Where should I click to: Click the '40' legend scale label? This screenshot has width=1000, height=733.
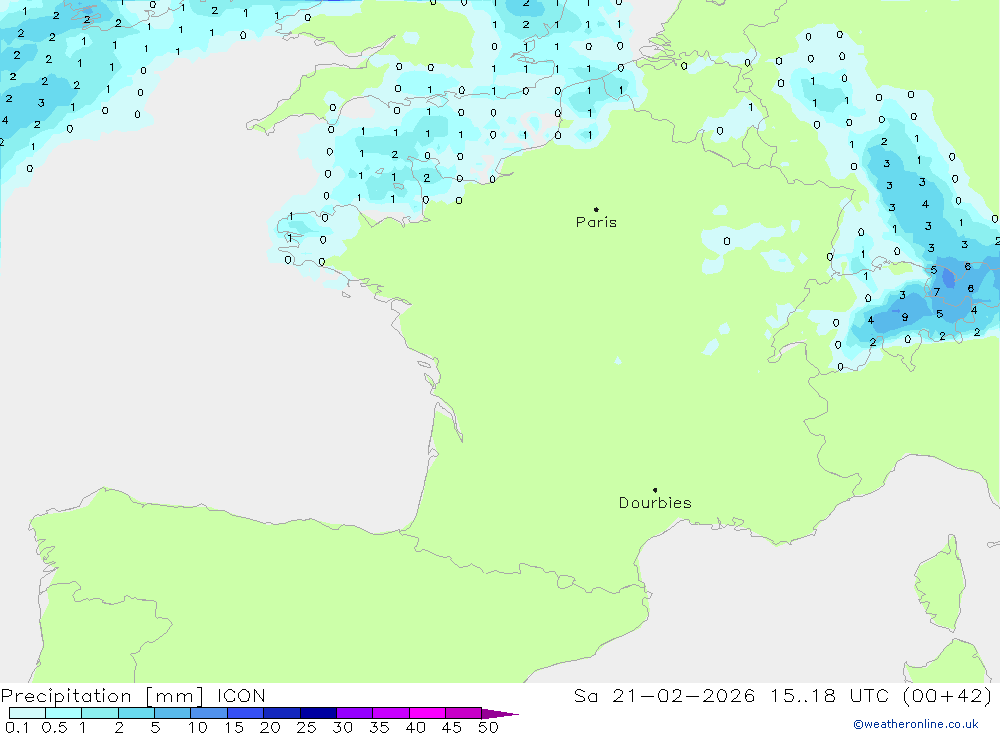point(416,727)
